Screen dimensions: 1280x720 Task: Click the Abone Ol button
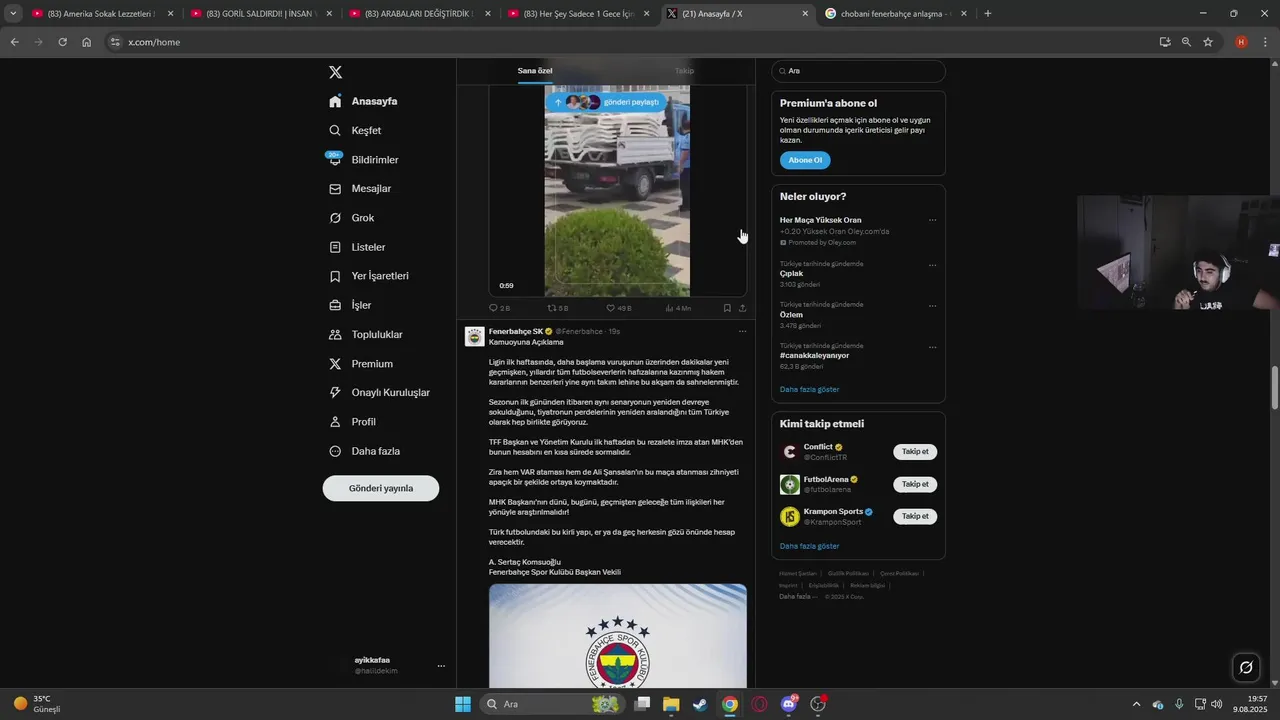coord(805,160)
